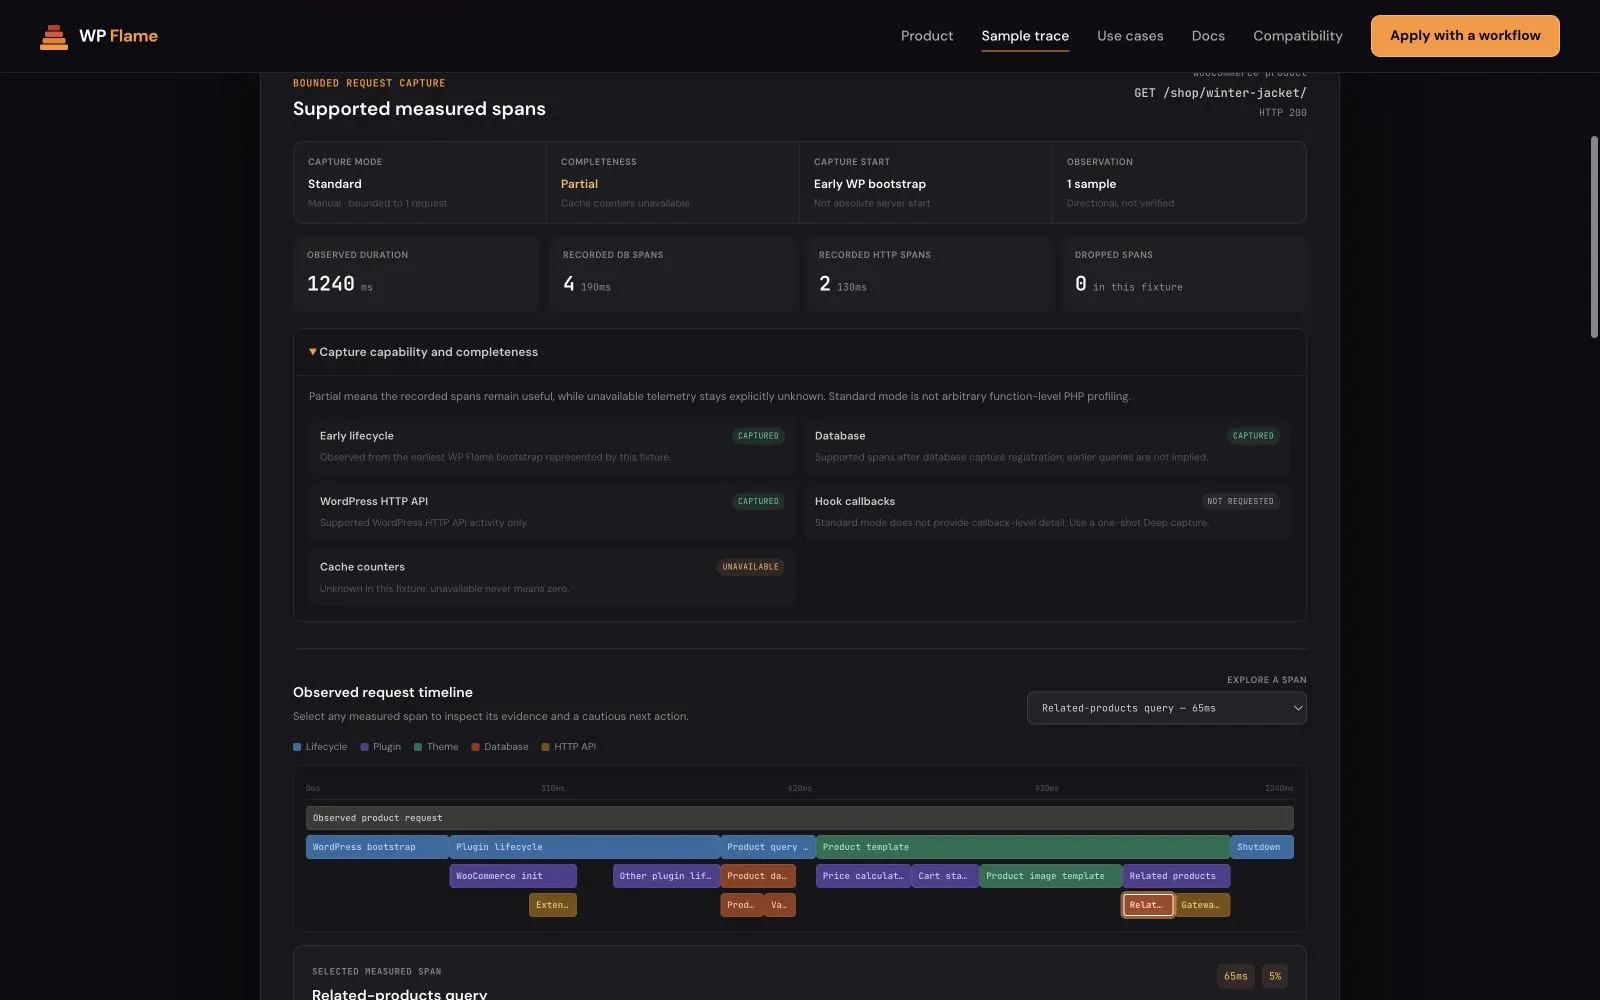Click the Recorded HTTP spans card
This screenshot has height=1000, width=1600.
[928, 274]
